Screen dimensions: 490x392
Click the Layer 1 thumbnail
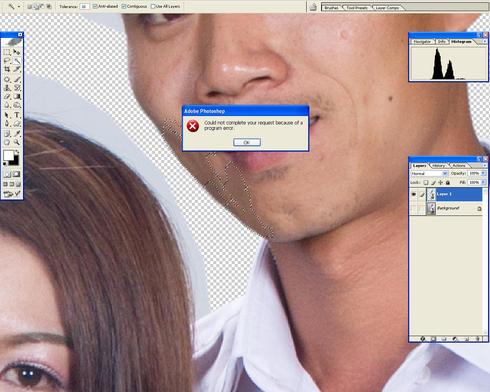click(431, 194)
